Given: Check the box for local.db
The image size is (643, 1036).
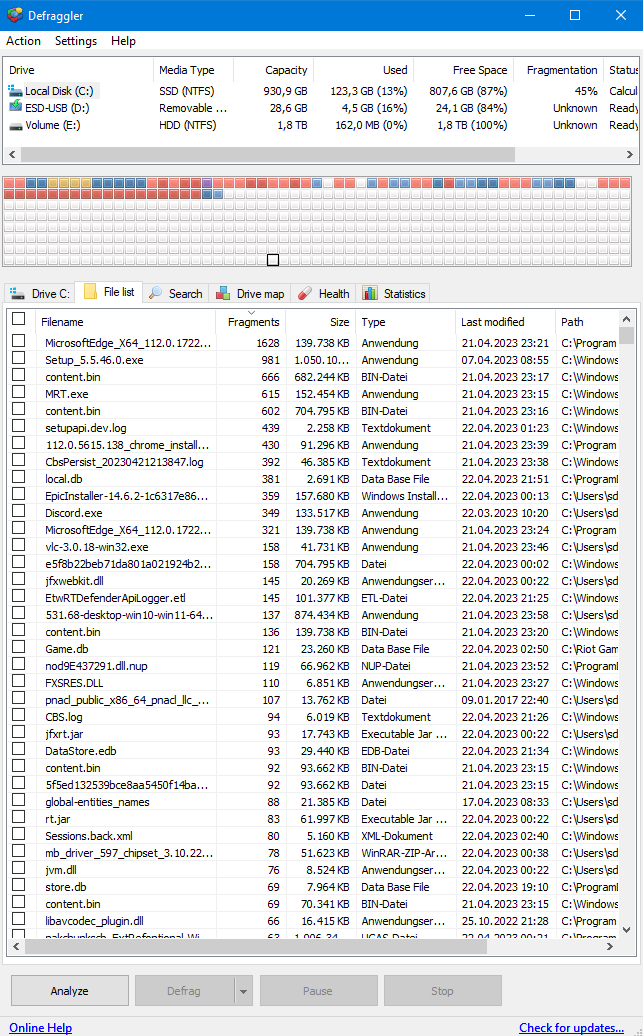Looking at the screenshot, I should 19,476.
